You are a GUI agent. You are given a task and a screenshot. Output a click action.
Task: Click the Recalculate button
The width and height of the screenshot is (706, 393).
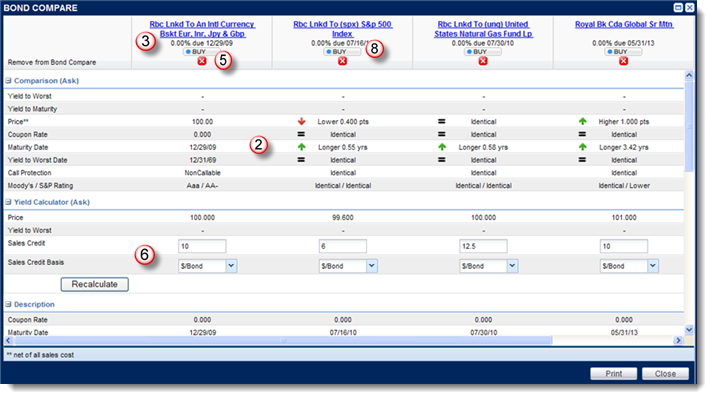click(95, 284)
